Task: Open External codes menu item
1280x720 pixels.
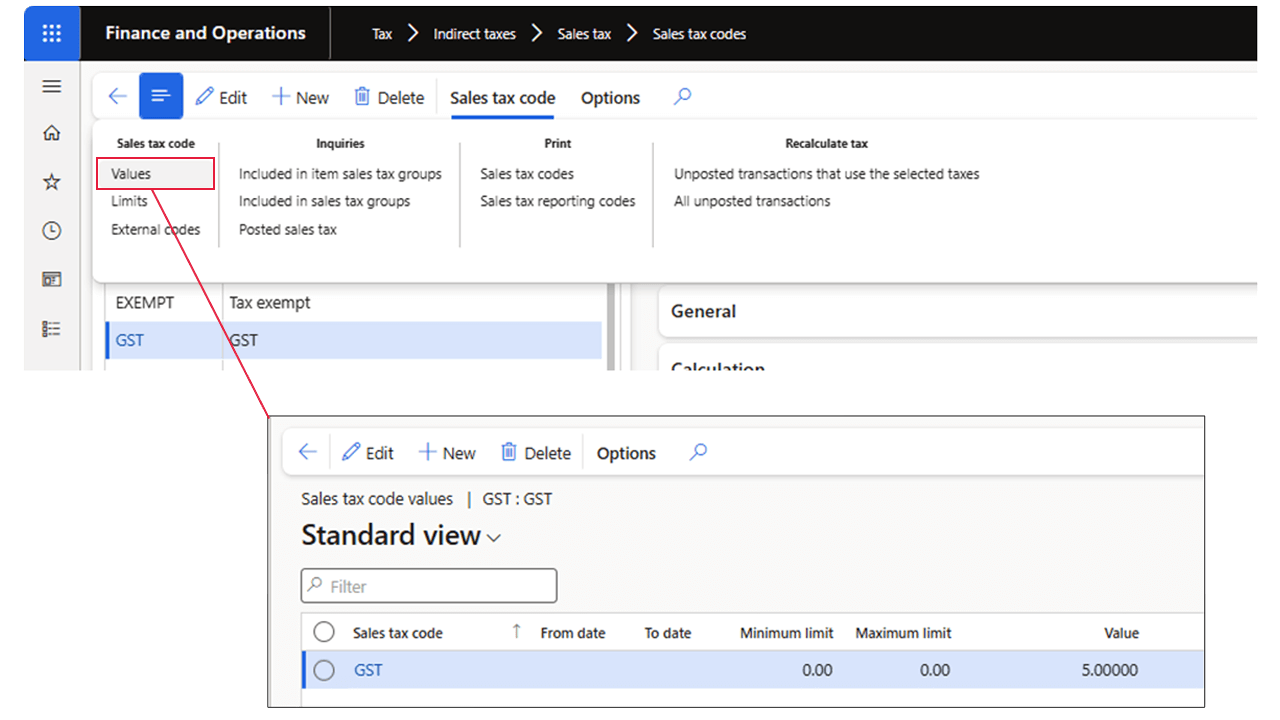Action: point(155,229)
